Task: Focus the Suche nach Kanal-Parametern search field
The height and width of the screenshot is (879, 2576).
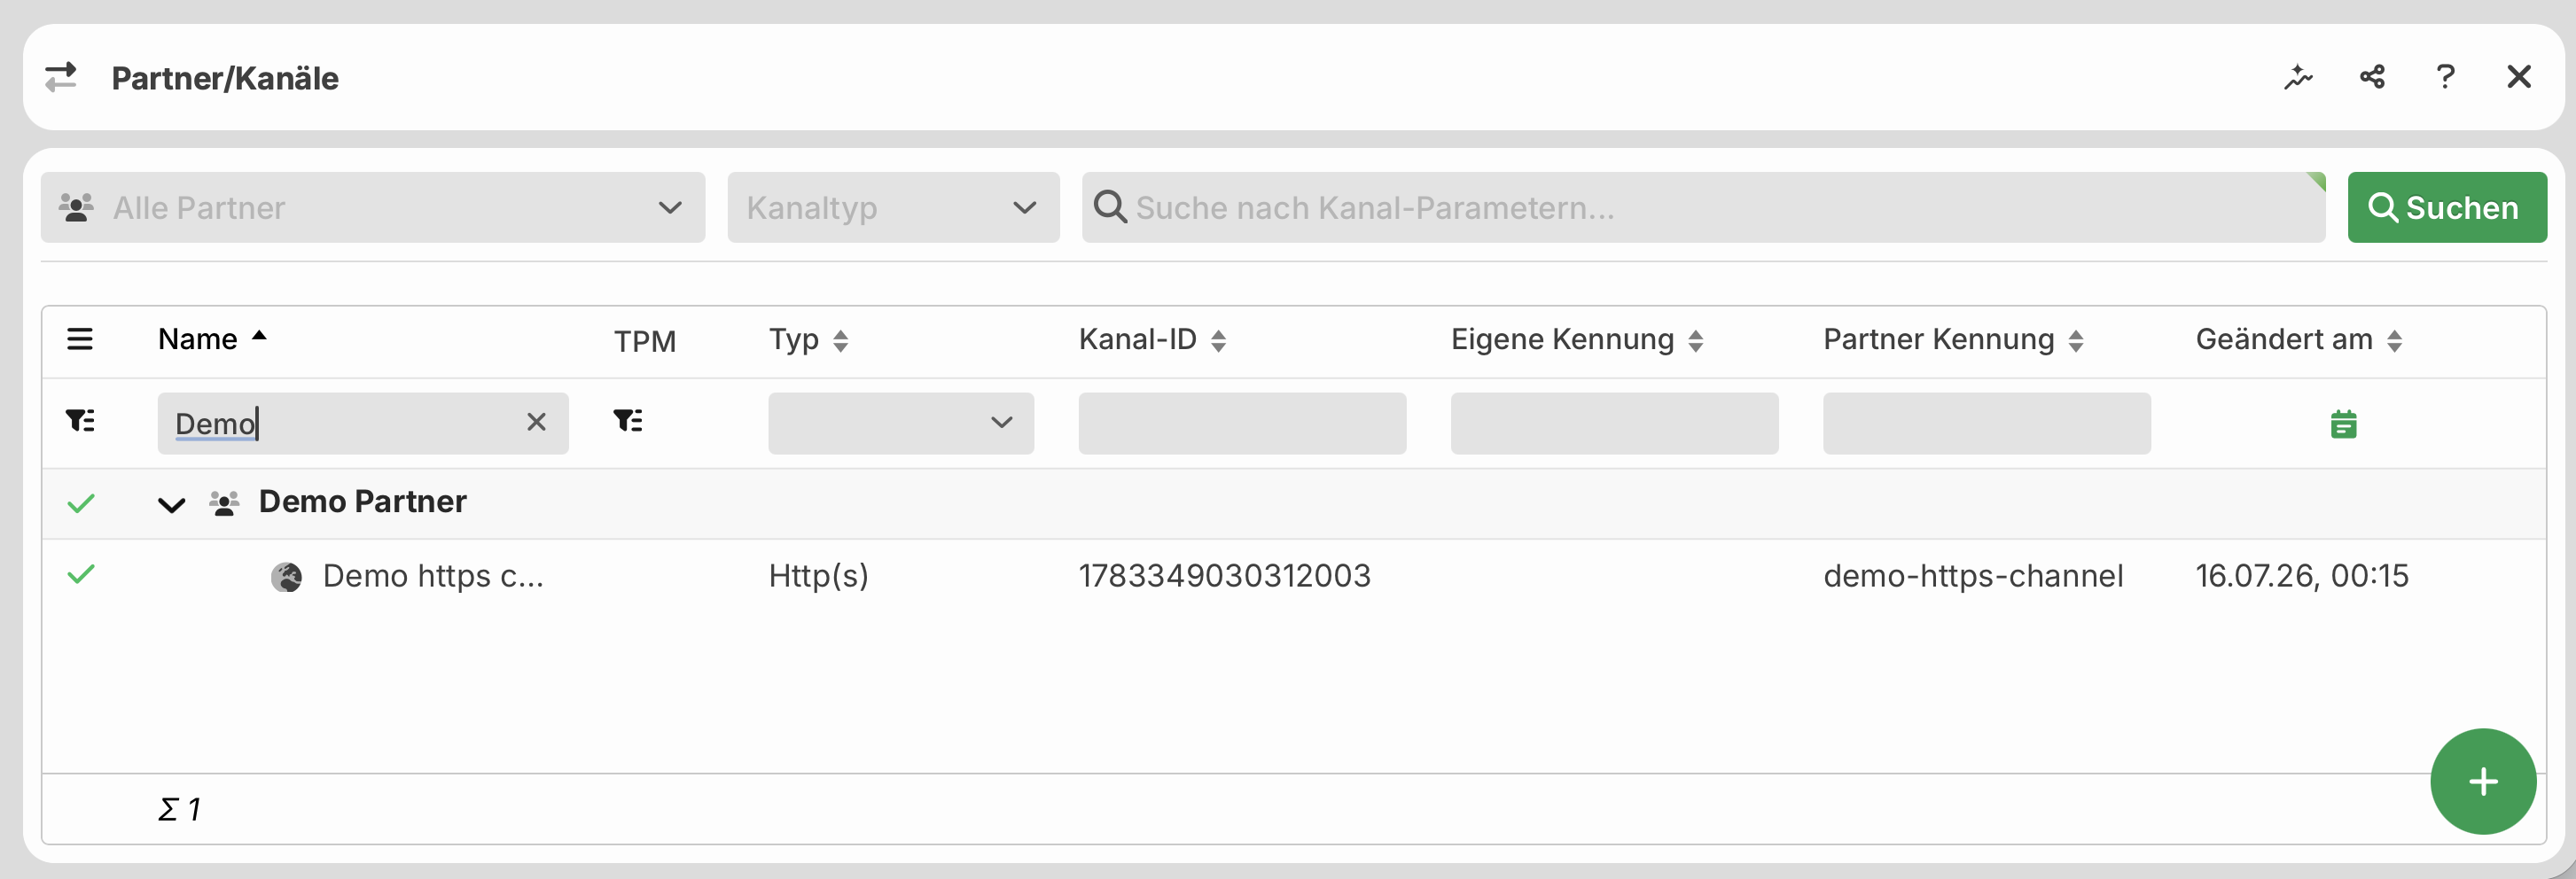Action: tap(1703, 207)
